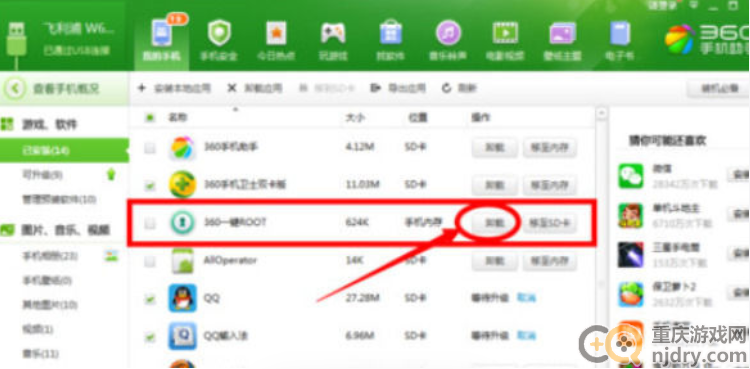Click the QQ penguin app icon
This screenshot has width=750, height=369.
(x=182, y=299)
